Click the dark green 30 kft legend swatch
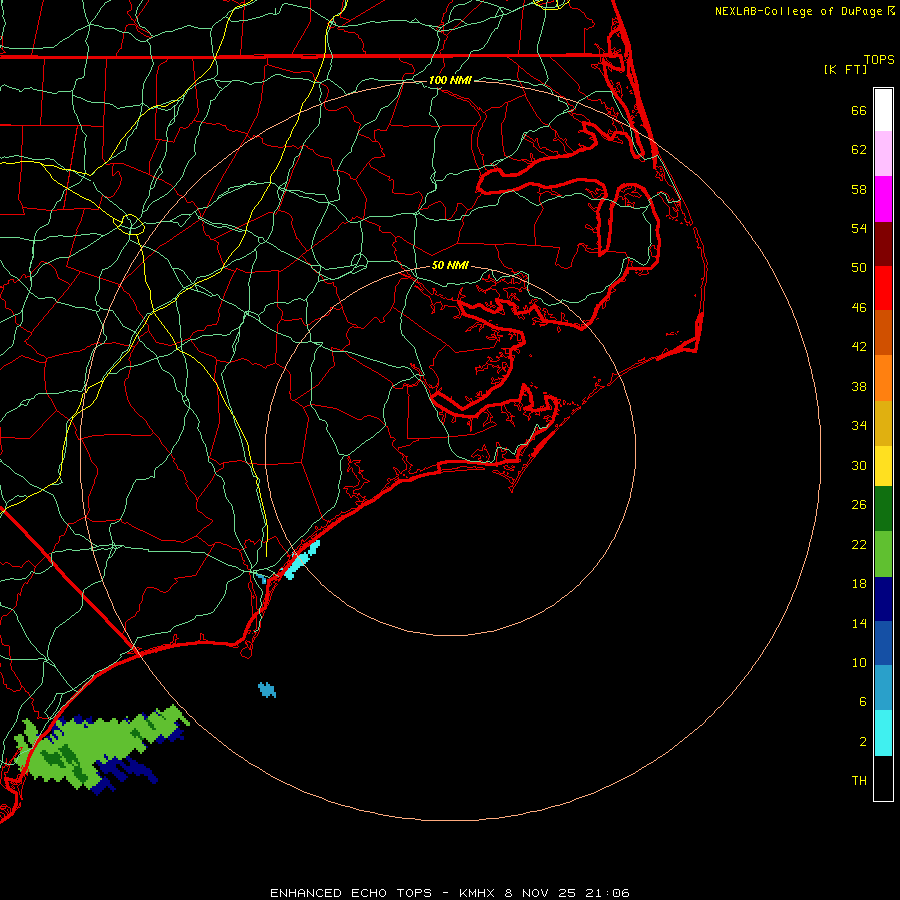This screenshot has height=900, width=900. pos(883,509)
